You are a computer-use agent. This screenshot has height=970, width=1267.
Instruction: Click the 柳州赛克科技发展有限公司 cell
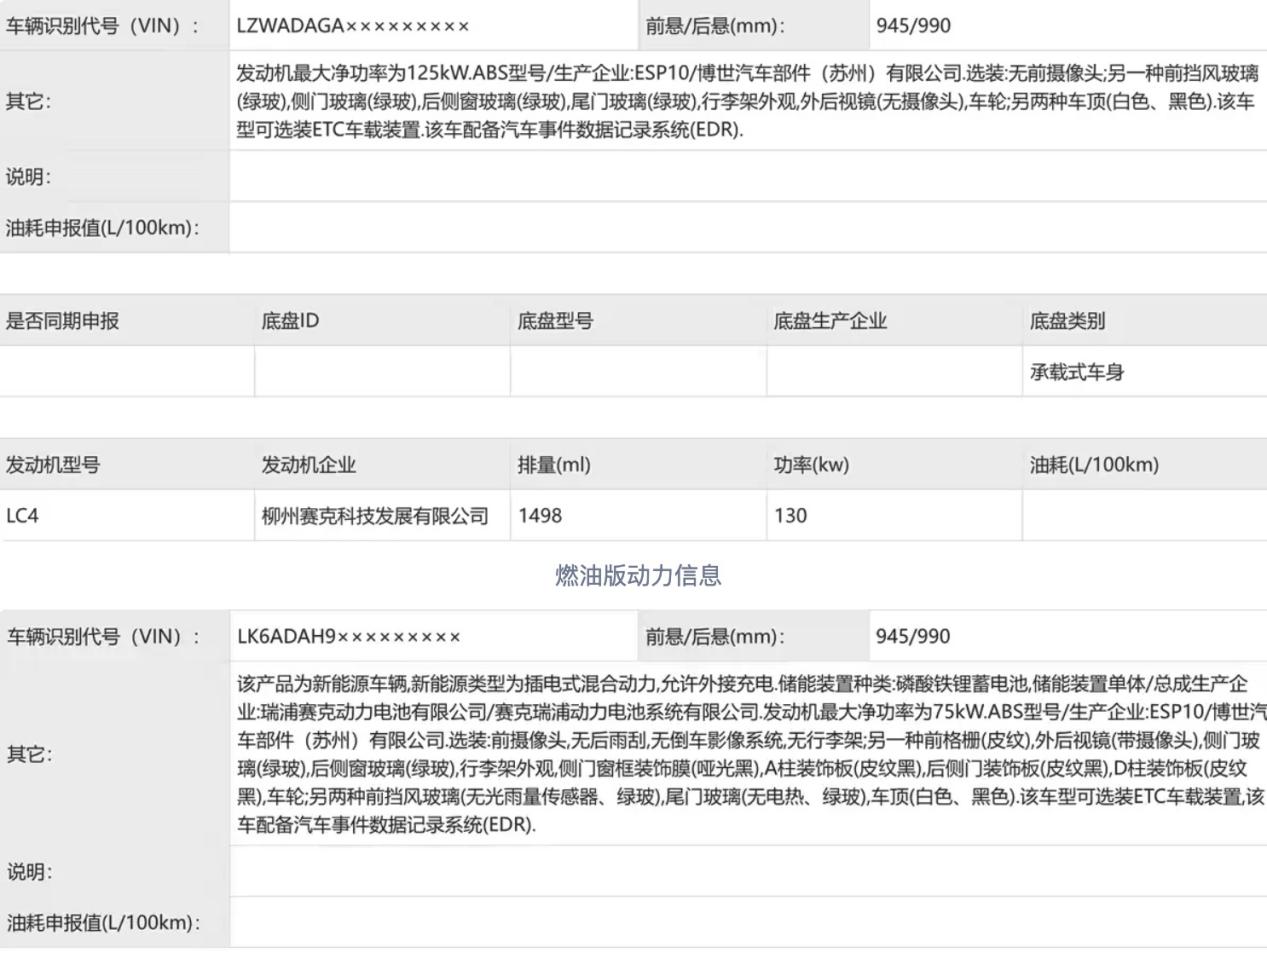pos(375,516)
